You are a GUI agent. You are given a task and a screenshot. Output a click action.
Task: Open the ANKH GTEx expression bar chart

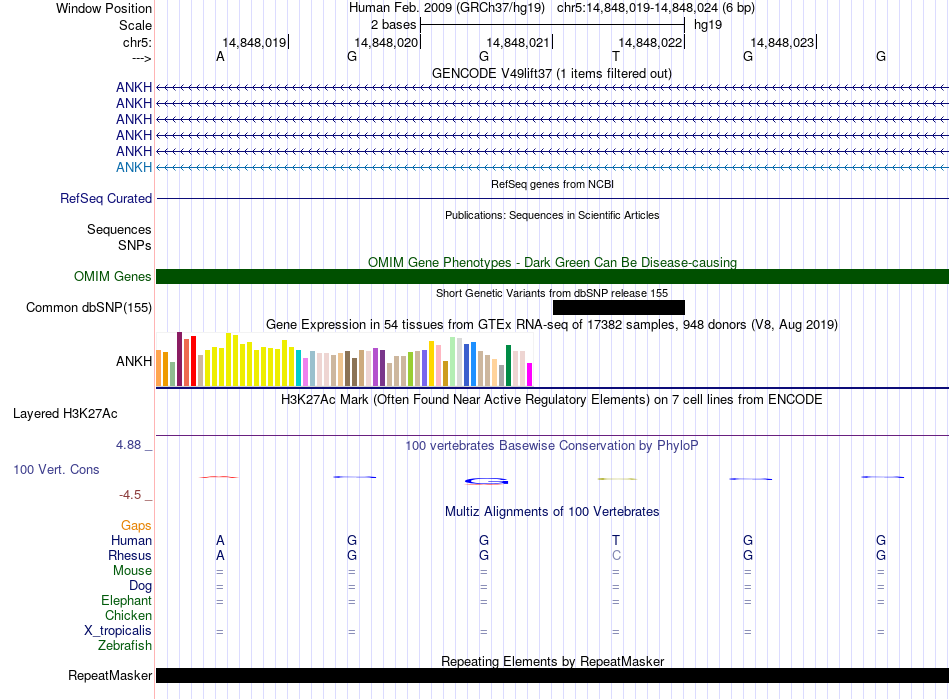point(344,359)
